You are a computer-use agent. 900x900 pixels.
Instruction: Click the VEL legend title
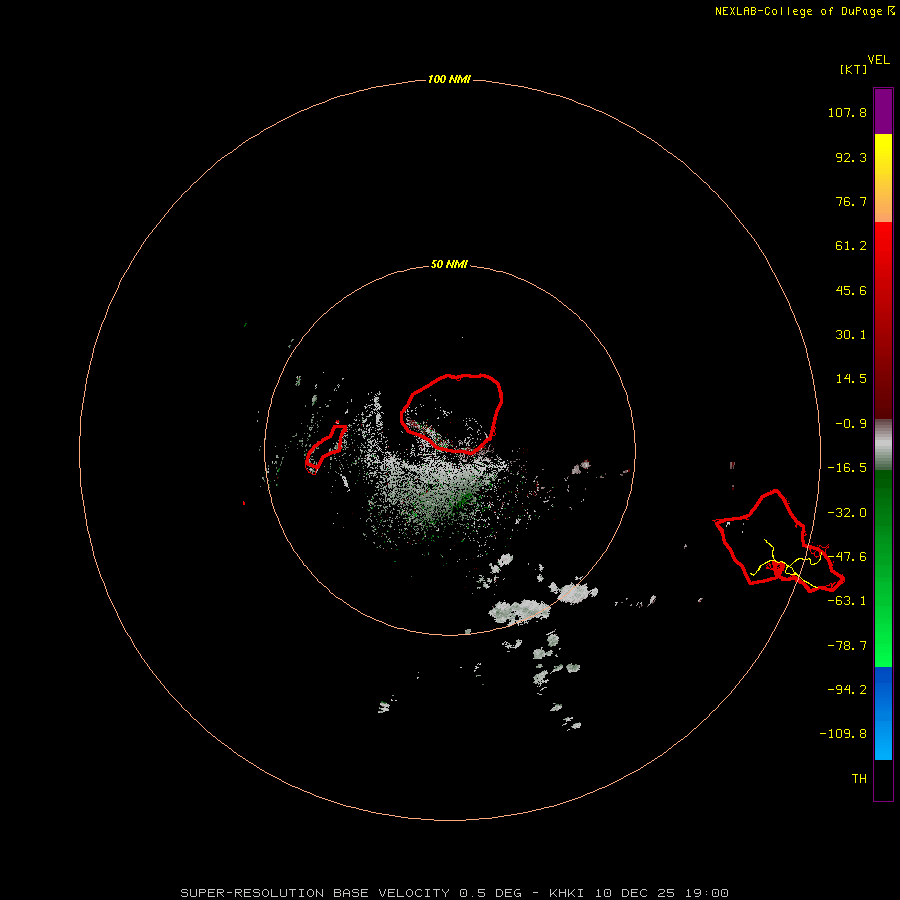pyautogui.click(x=878, y=60)
